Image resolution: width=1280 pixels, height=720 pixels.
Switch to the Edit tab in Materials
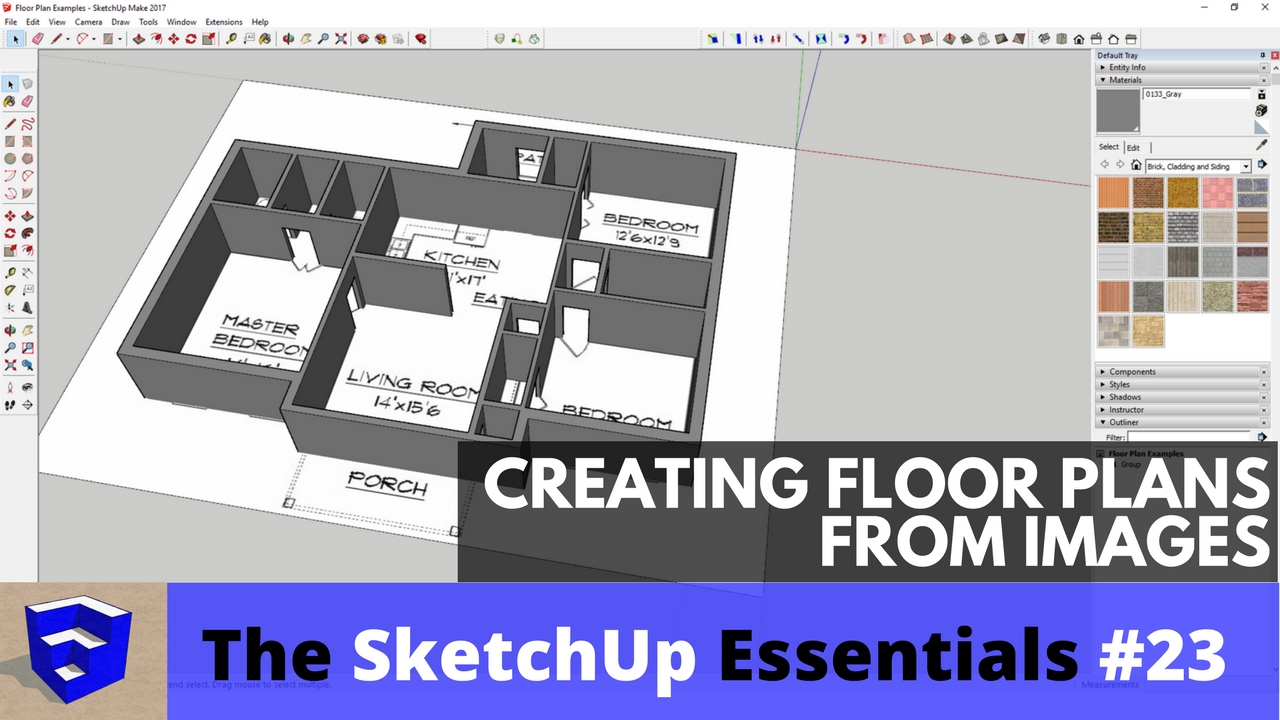tap(1133, 148)
